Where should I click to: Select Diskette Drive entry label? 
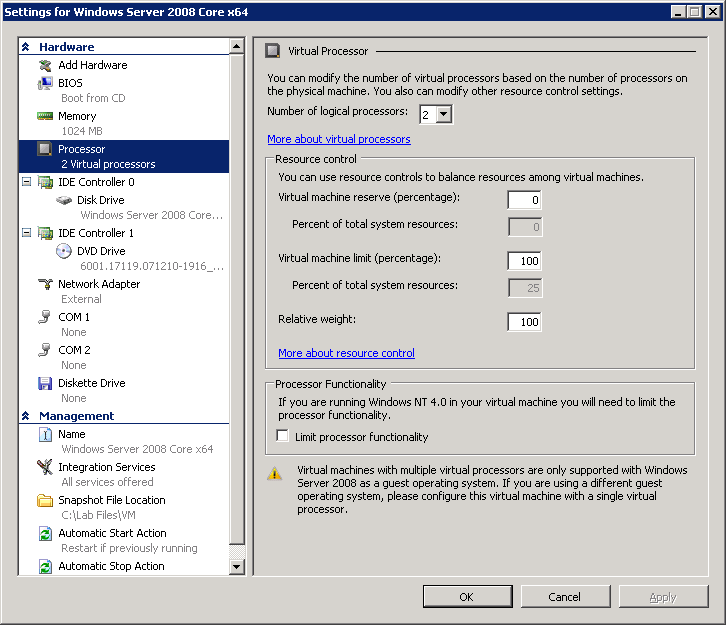[x=92, y=383]
